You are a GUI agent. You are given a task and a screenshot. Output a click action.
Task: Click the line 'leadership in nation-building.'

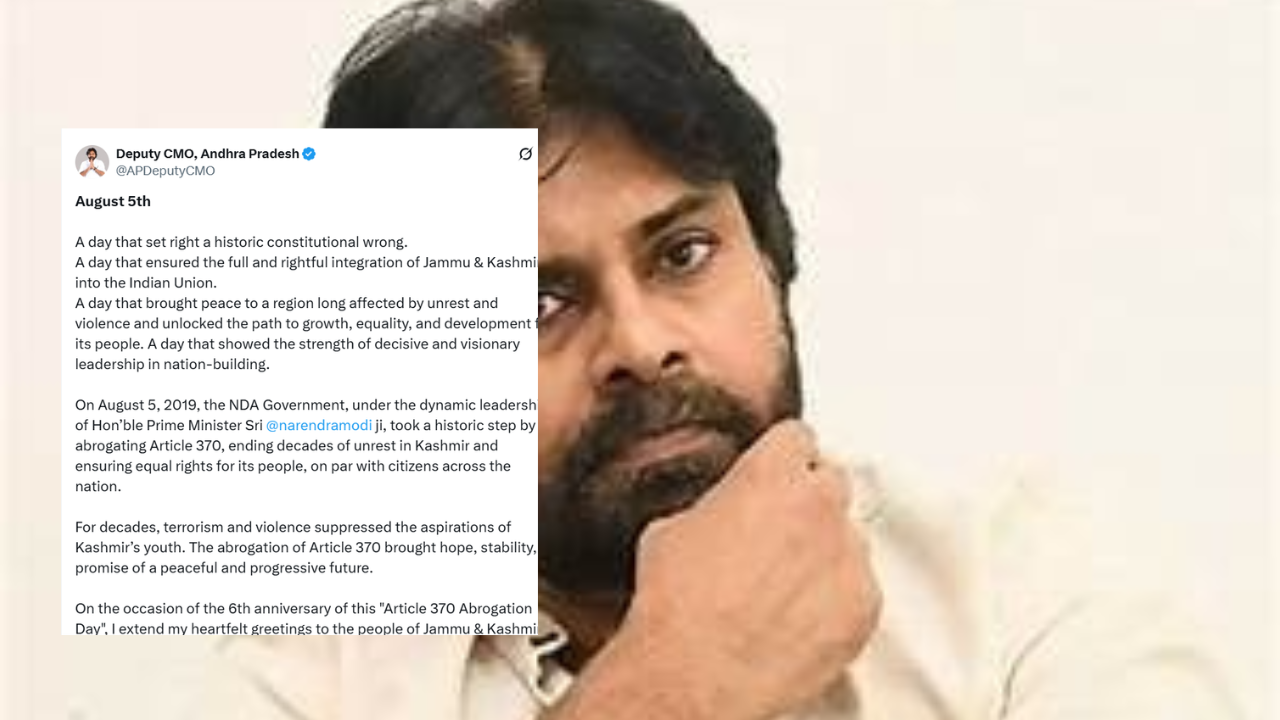click(172, 364)
